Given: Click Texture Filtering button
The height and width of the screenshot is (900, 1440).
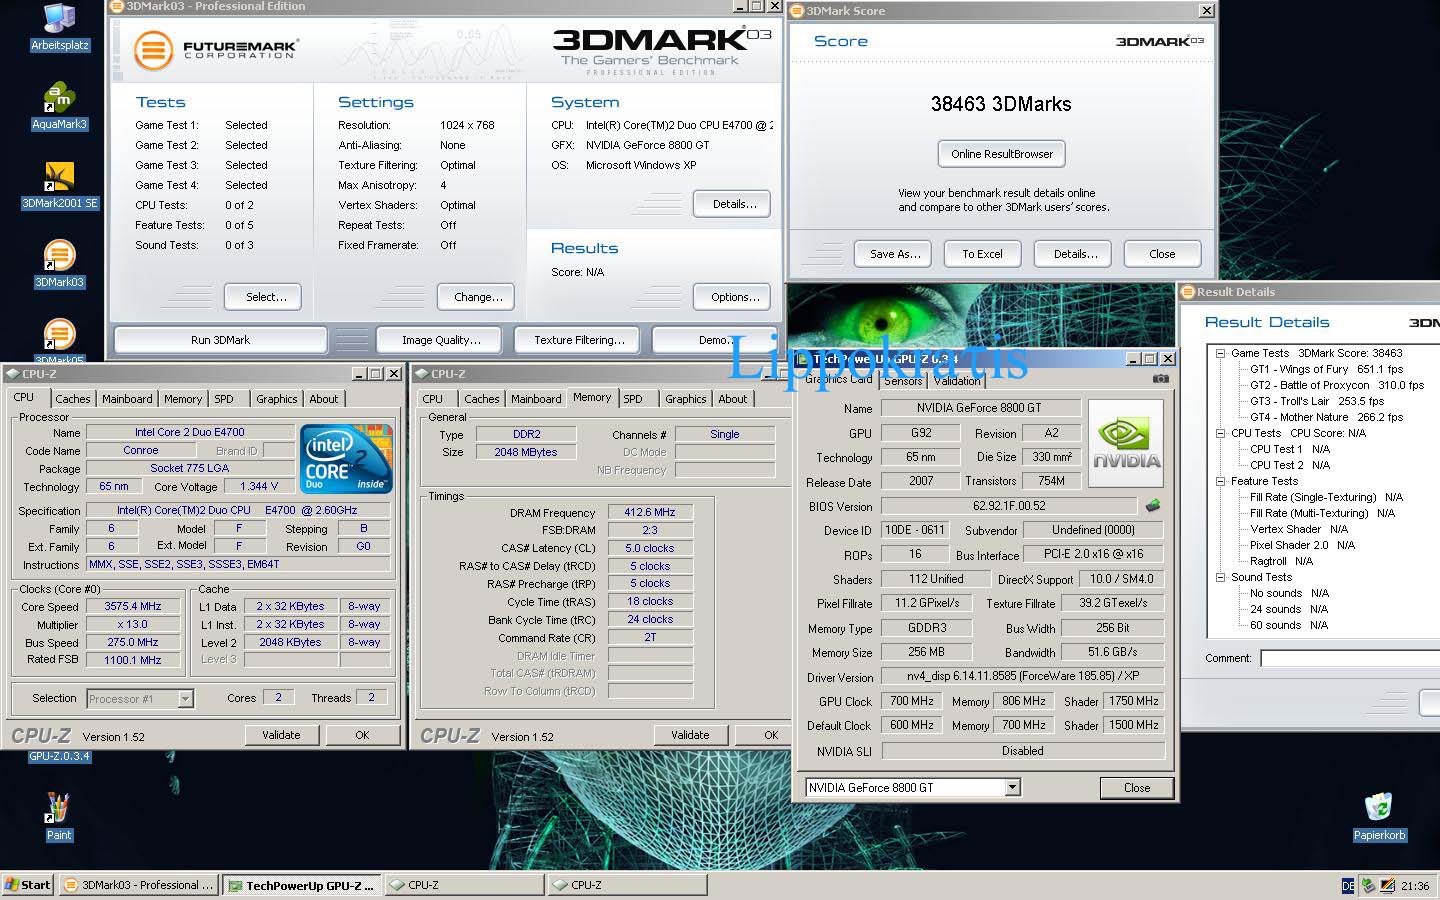Looking at the screenshot, I should [x=579, y=340].
